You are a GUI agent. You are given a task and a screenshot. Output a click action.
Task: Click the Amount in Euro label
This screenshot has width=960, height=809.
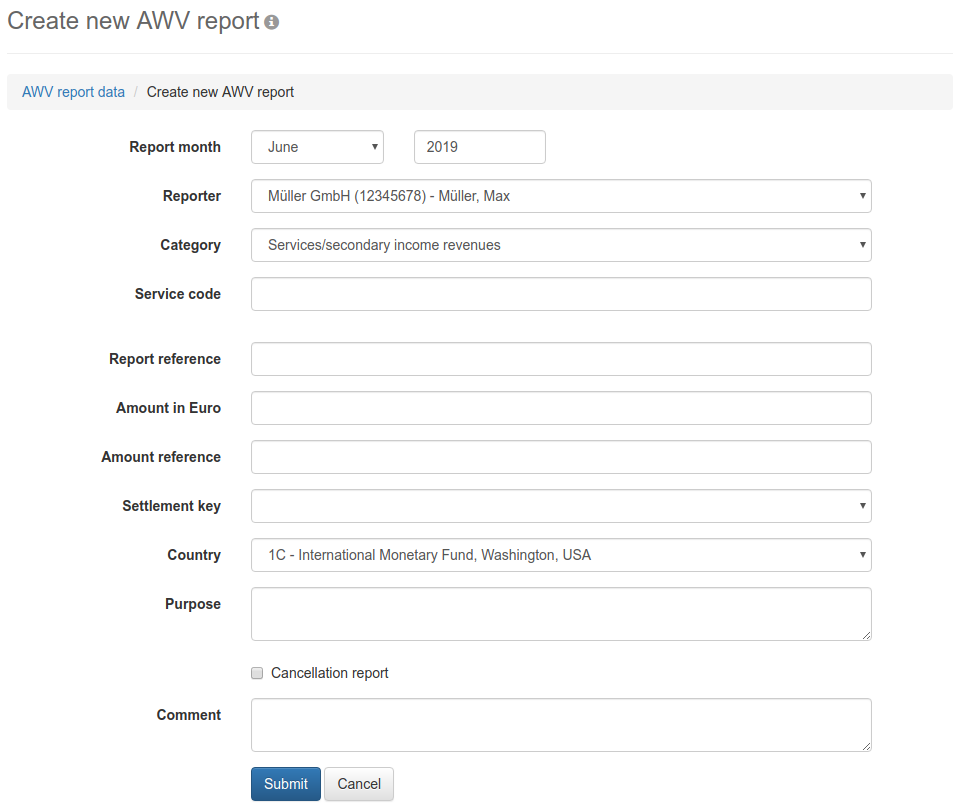pos(168,408)
